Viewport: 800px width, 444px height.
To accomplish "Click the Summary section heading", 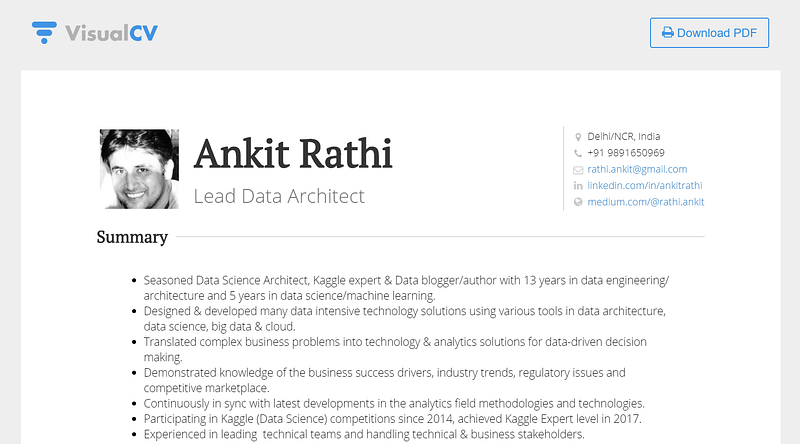I will [132, 237].
